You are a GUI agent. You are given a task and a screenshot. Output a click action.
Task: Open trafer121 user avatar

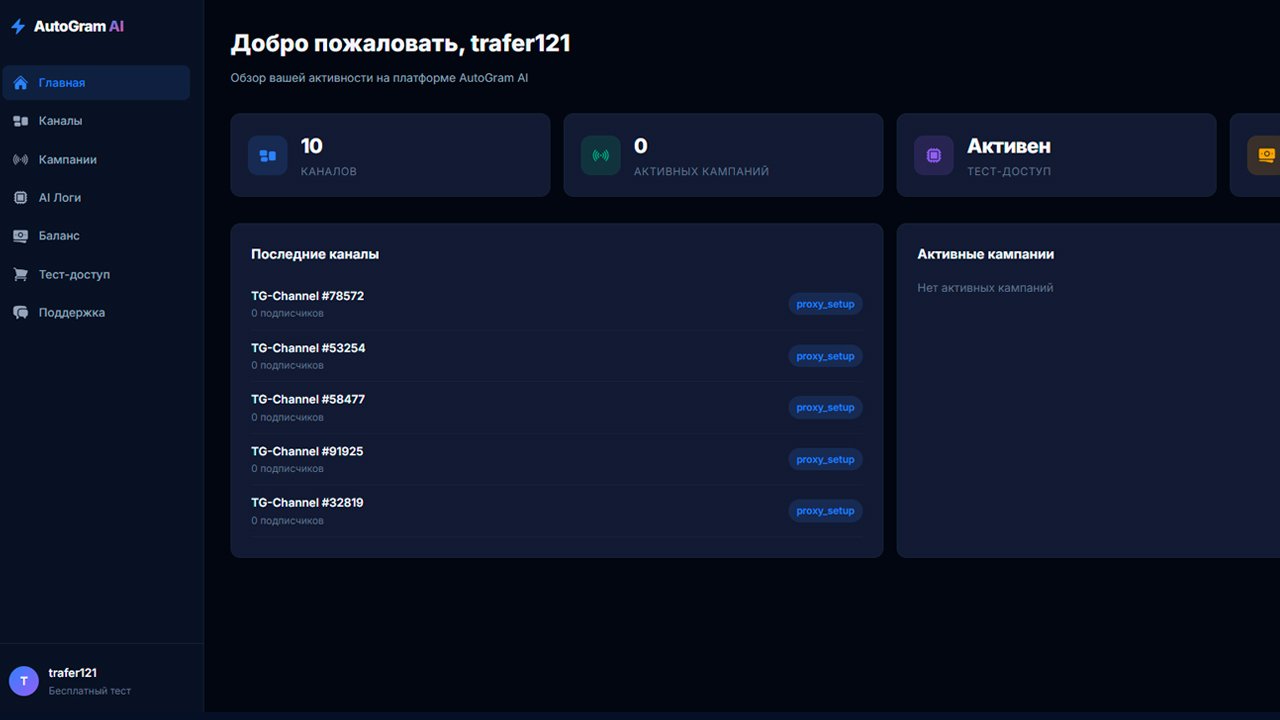[x=24, y=681]
